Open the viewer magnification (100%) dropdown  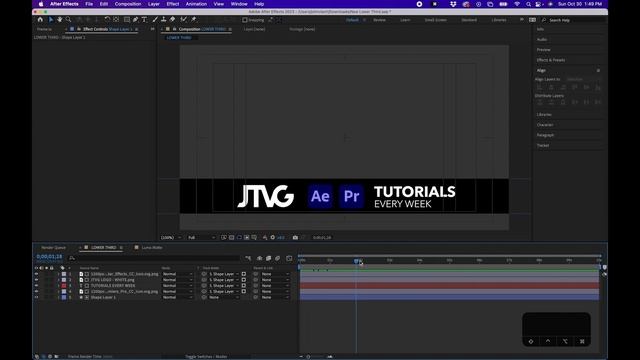pyautogui.click(x=171, y=237)
